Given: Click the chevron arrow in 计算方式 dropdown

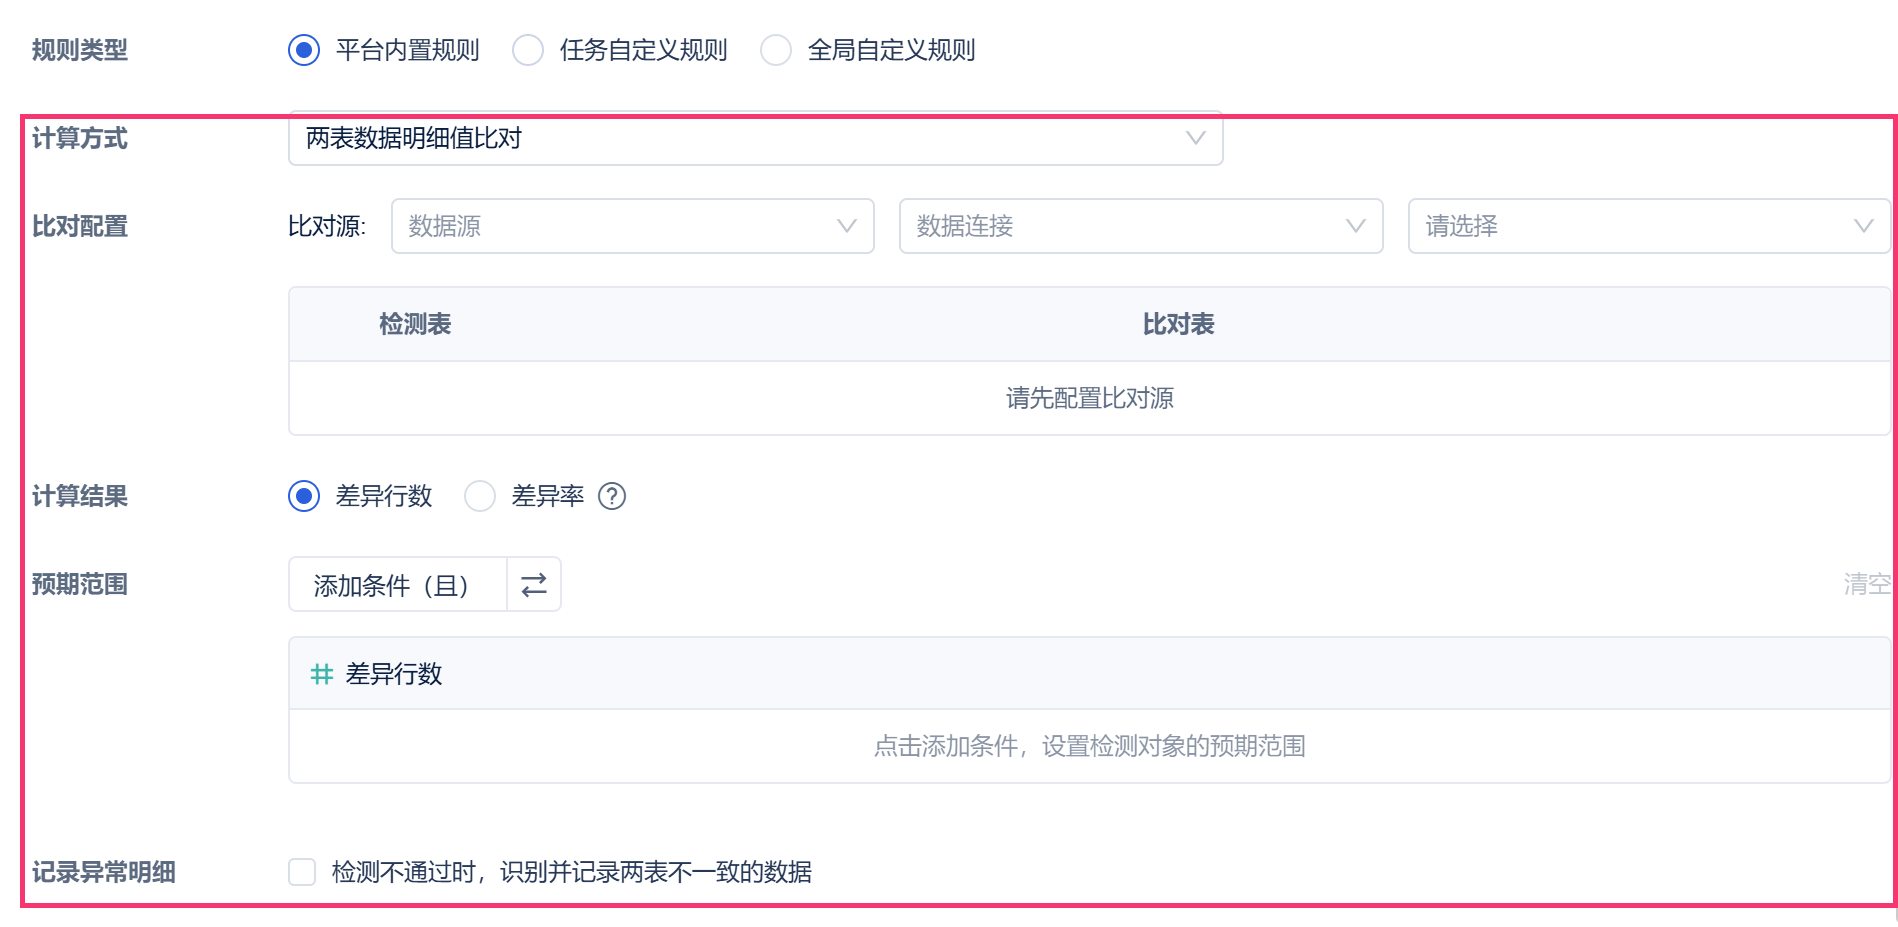Looking at the screenshot, I should pos(1195,138).
